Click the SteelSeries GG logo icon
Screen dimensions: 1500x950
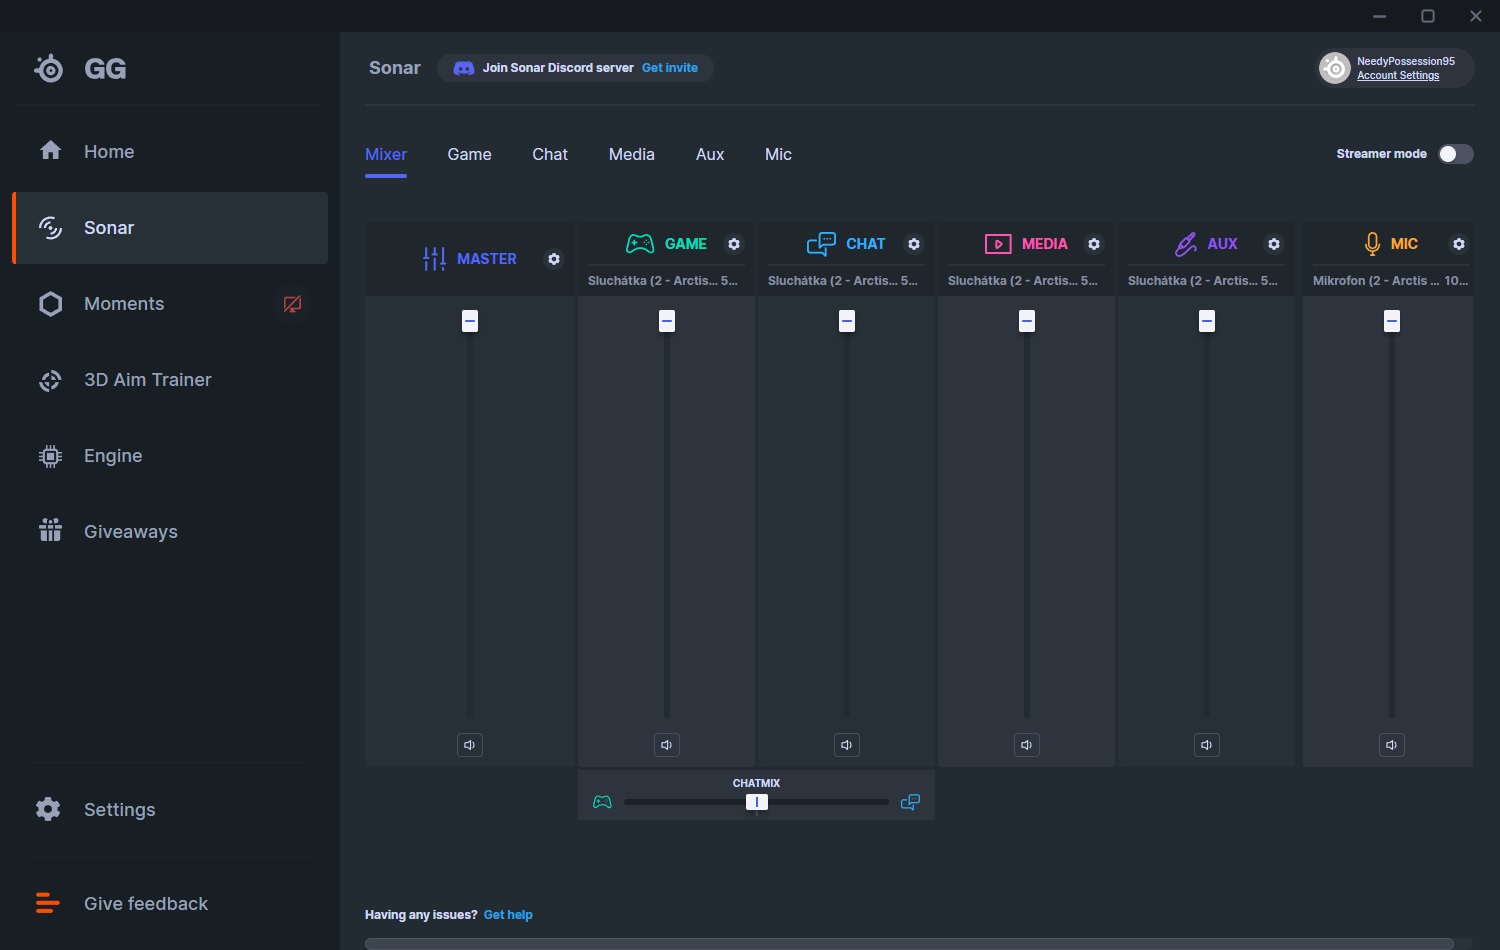[x=48, y=68]
